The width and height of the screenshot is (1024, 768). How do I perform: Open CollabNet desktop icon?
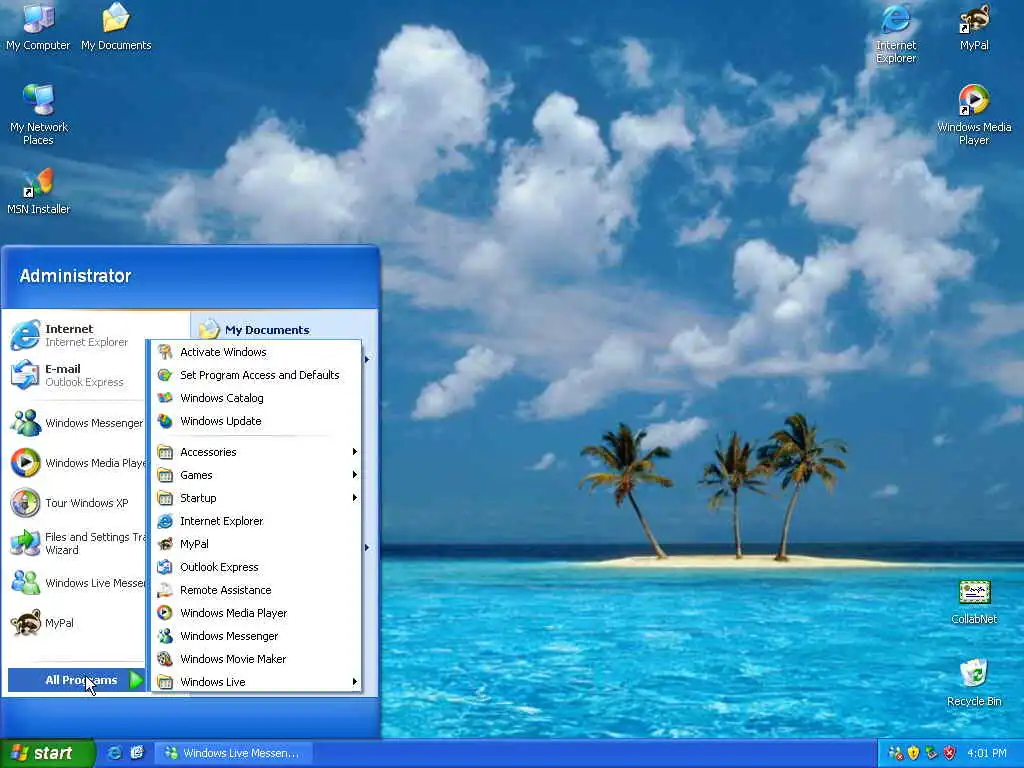pyautogui.click(x=974, y=602)
